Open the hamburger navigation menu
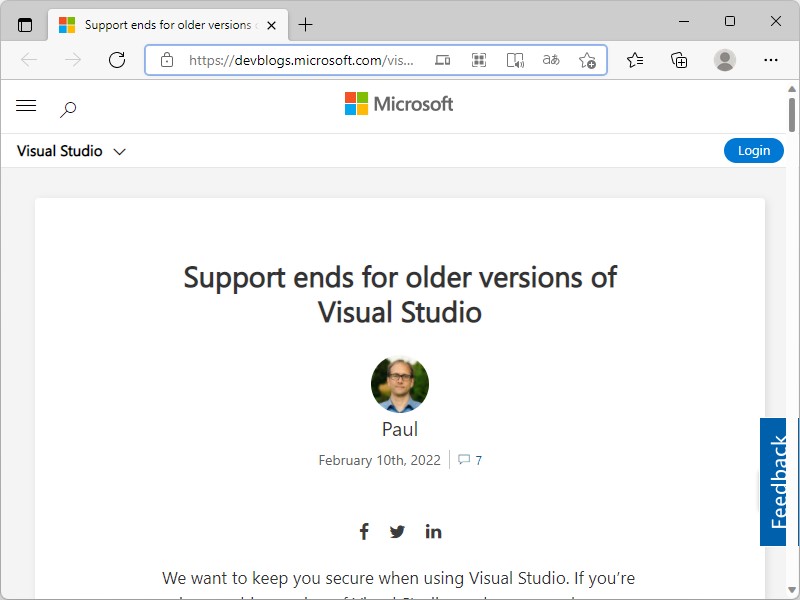 pos(26,105)
